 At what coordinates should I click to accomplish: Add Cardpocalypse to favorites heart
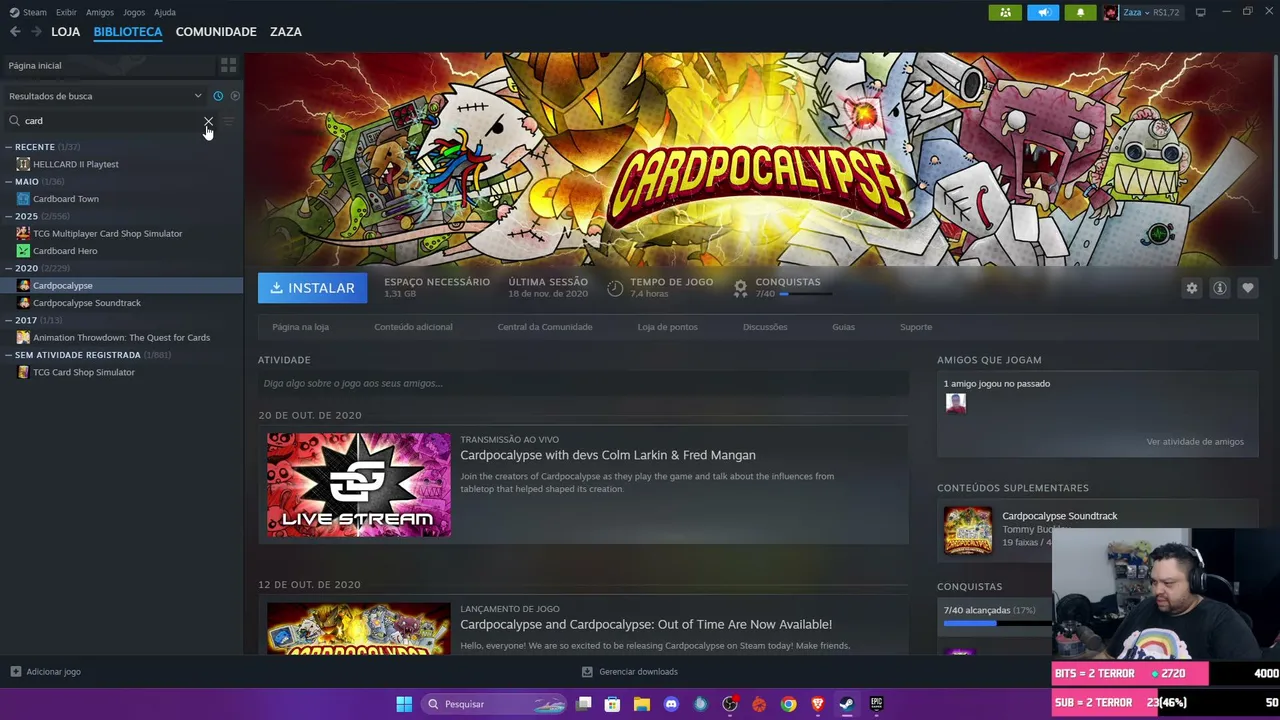tap(1247, 288)
